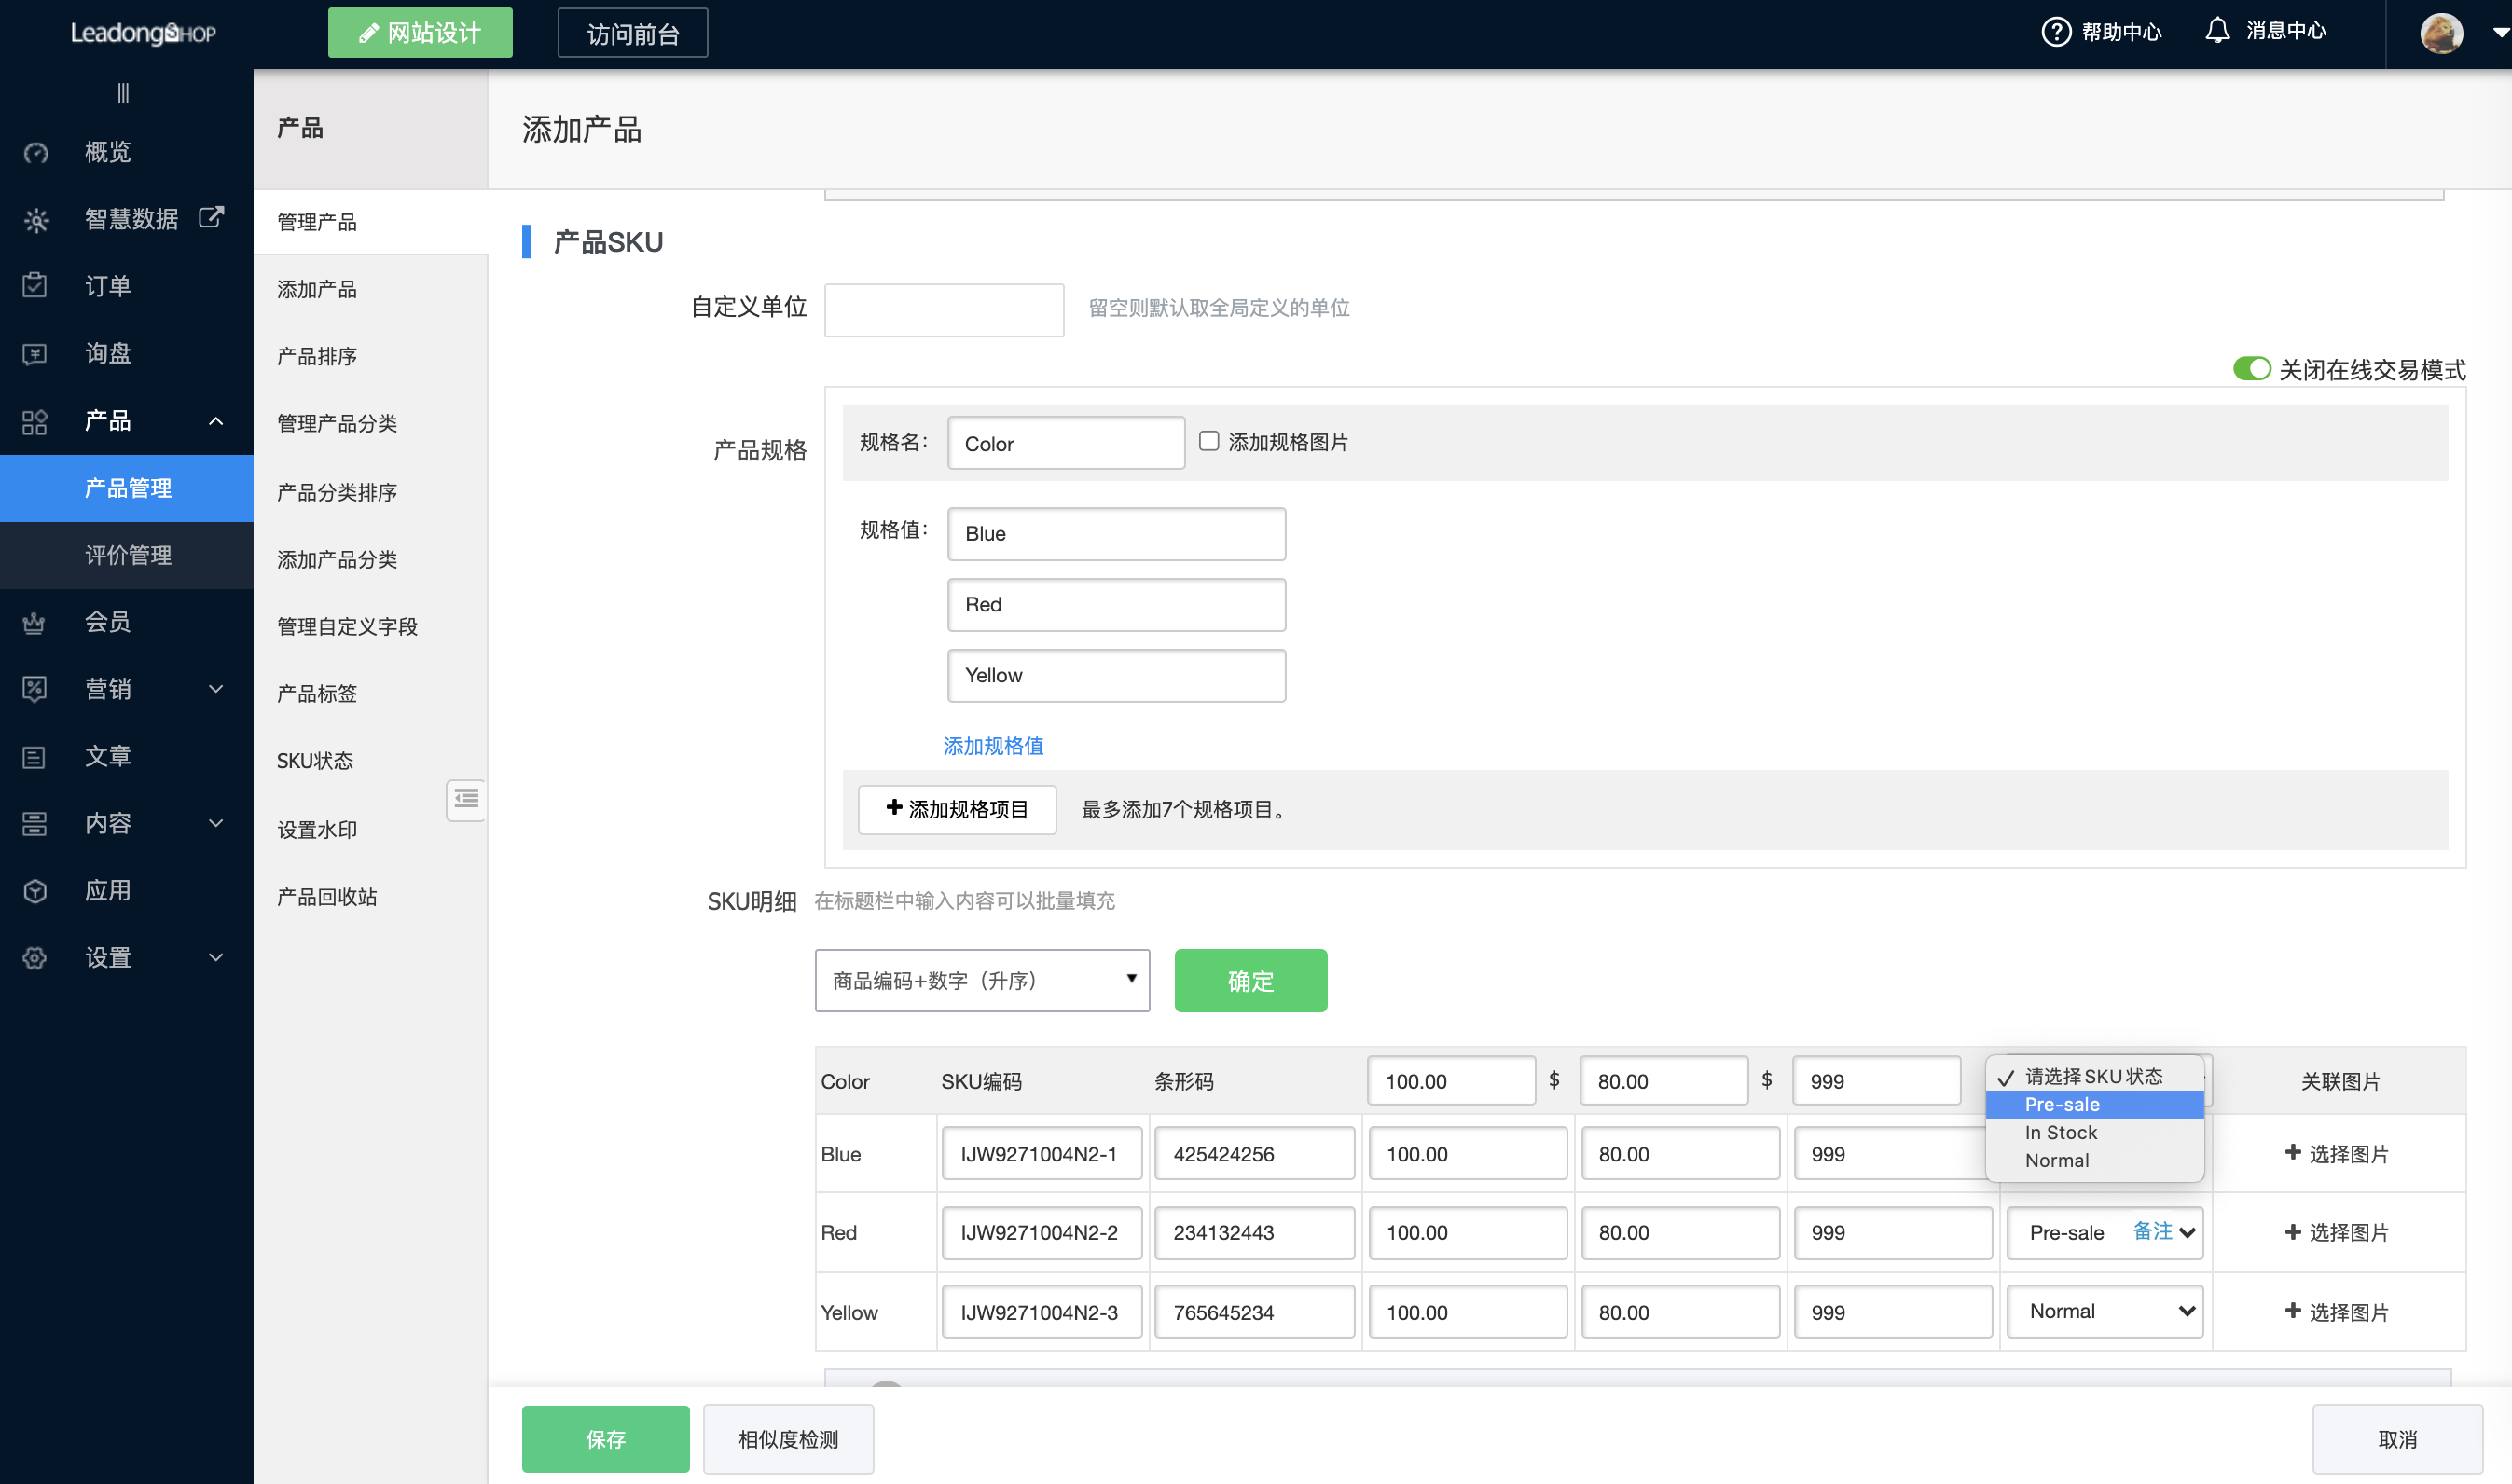Screen dimensions: 2512x1484
Task: Click the members crown icon in sidebar
Action: click(35, 622)
